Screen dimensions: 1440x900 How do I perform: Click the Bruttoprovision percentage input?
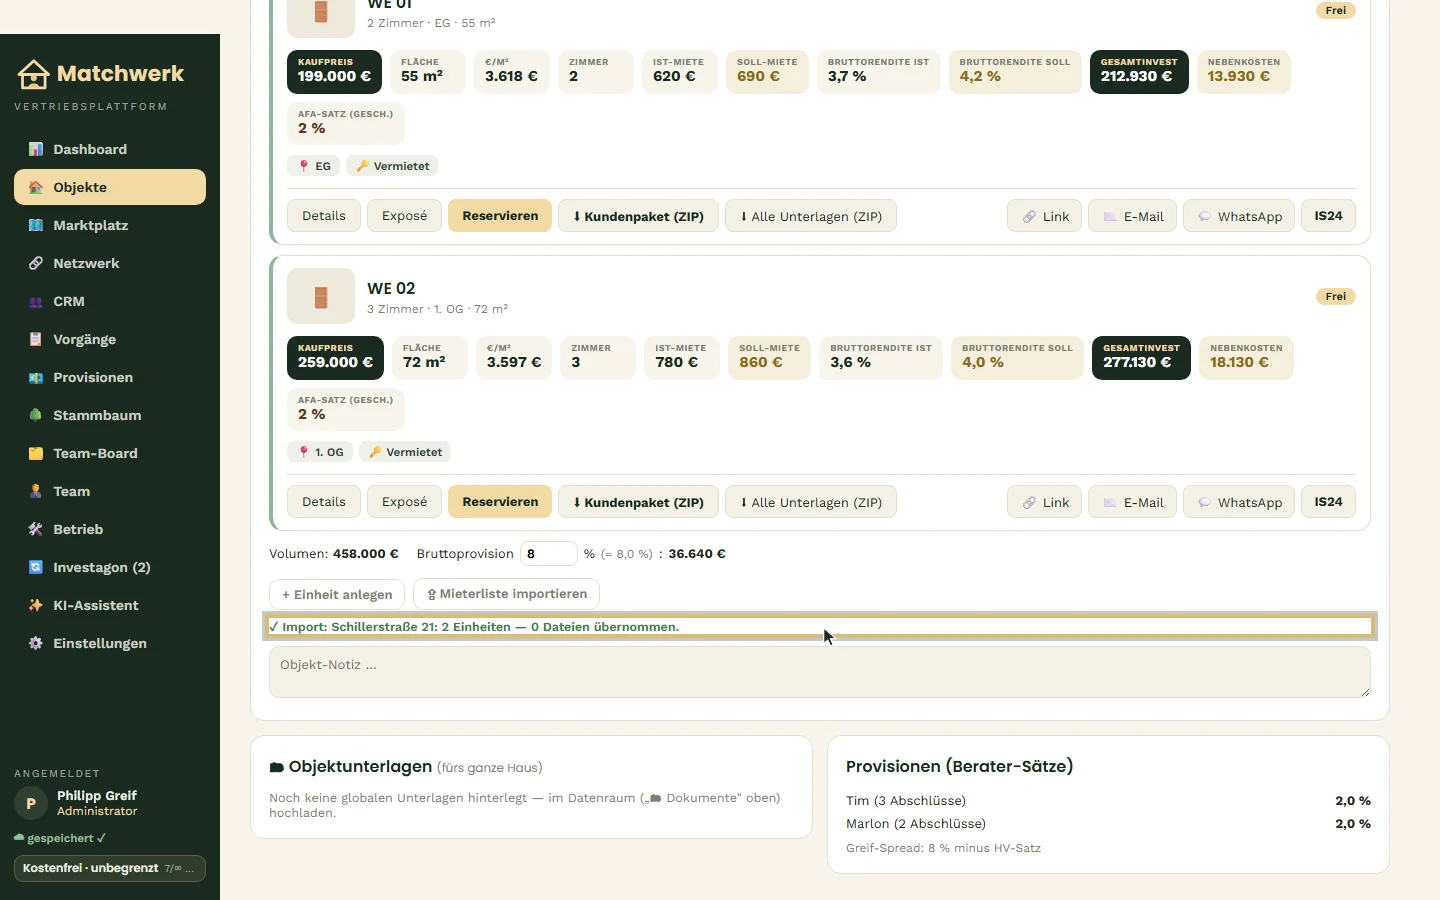click(x=548, y=554)
